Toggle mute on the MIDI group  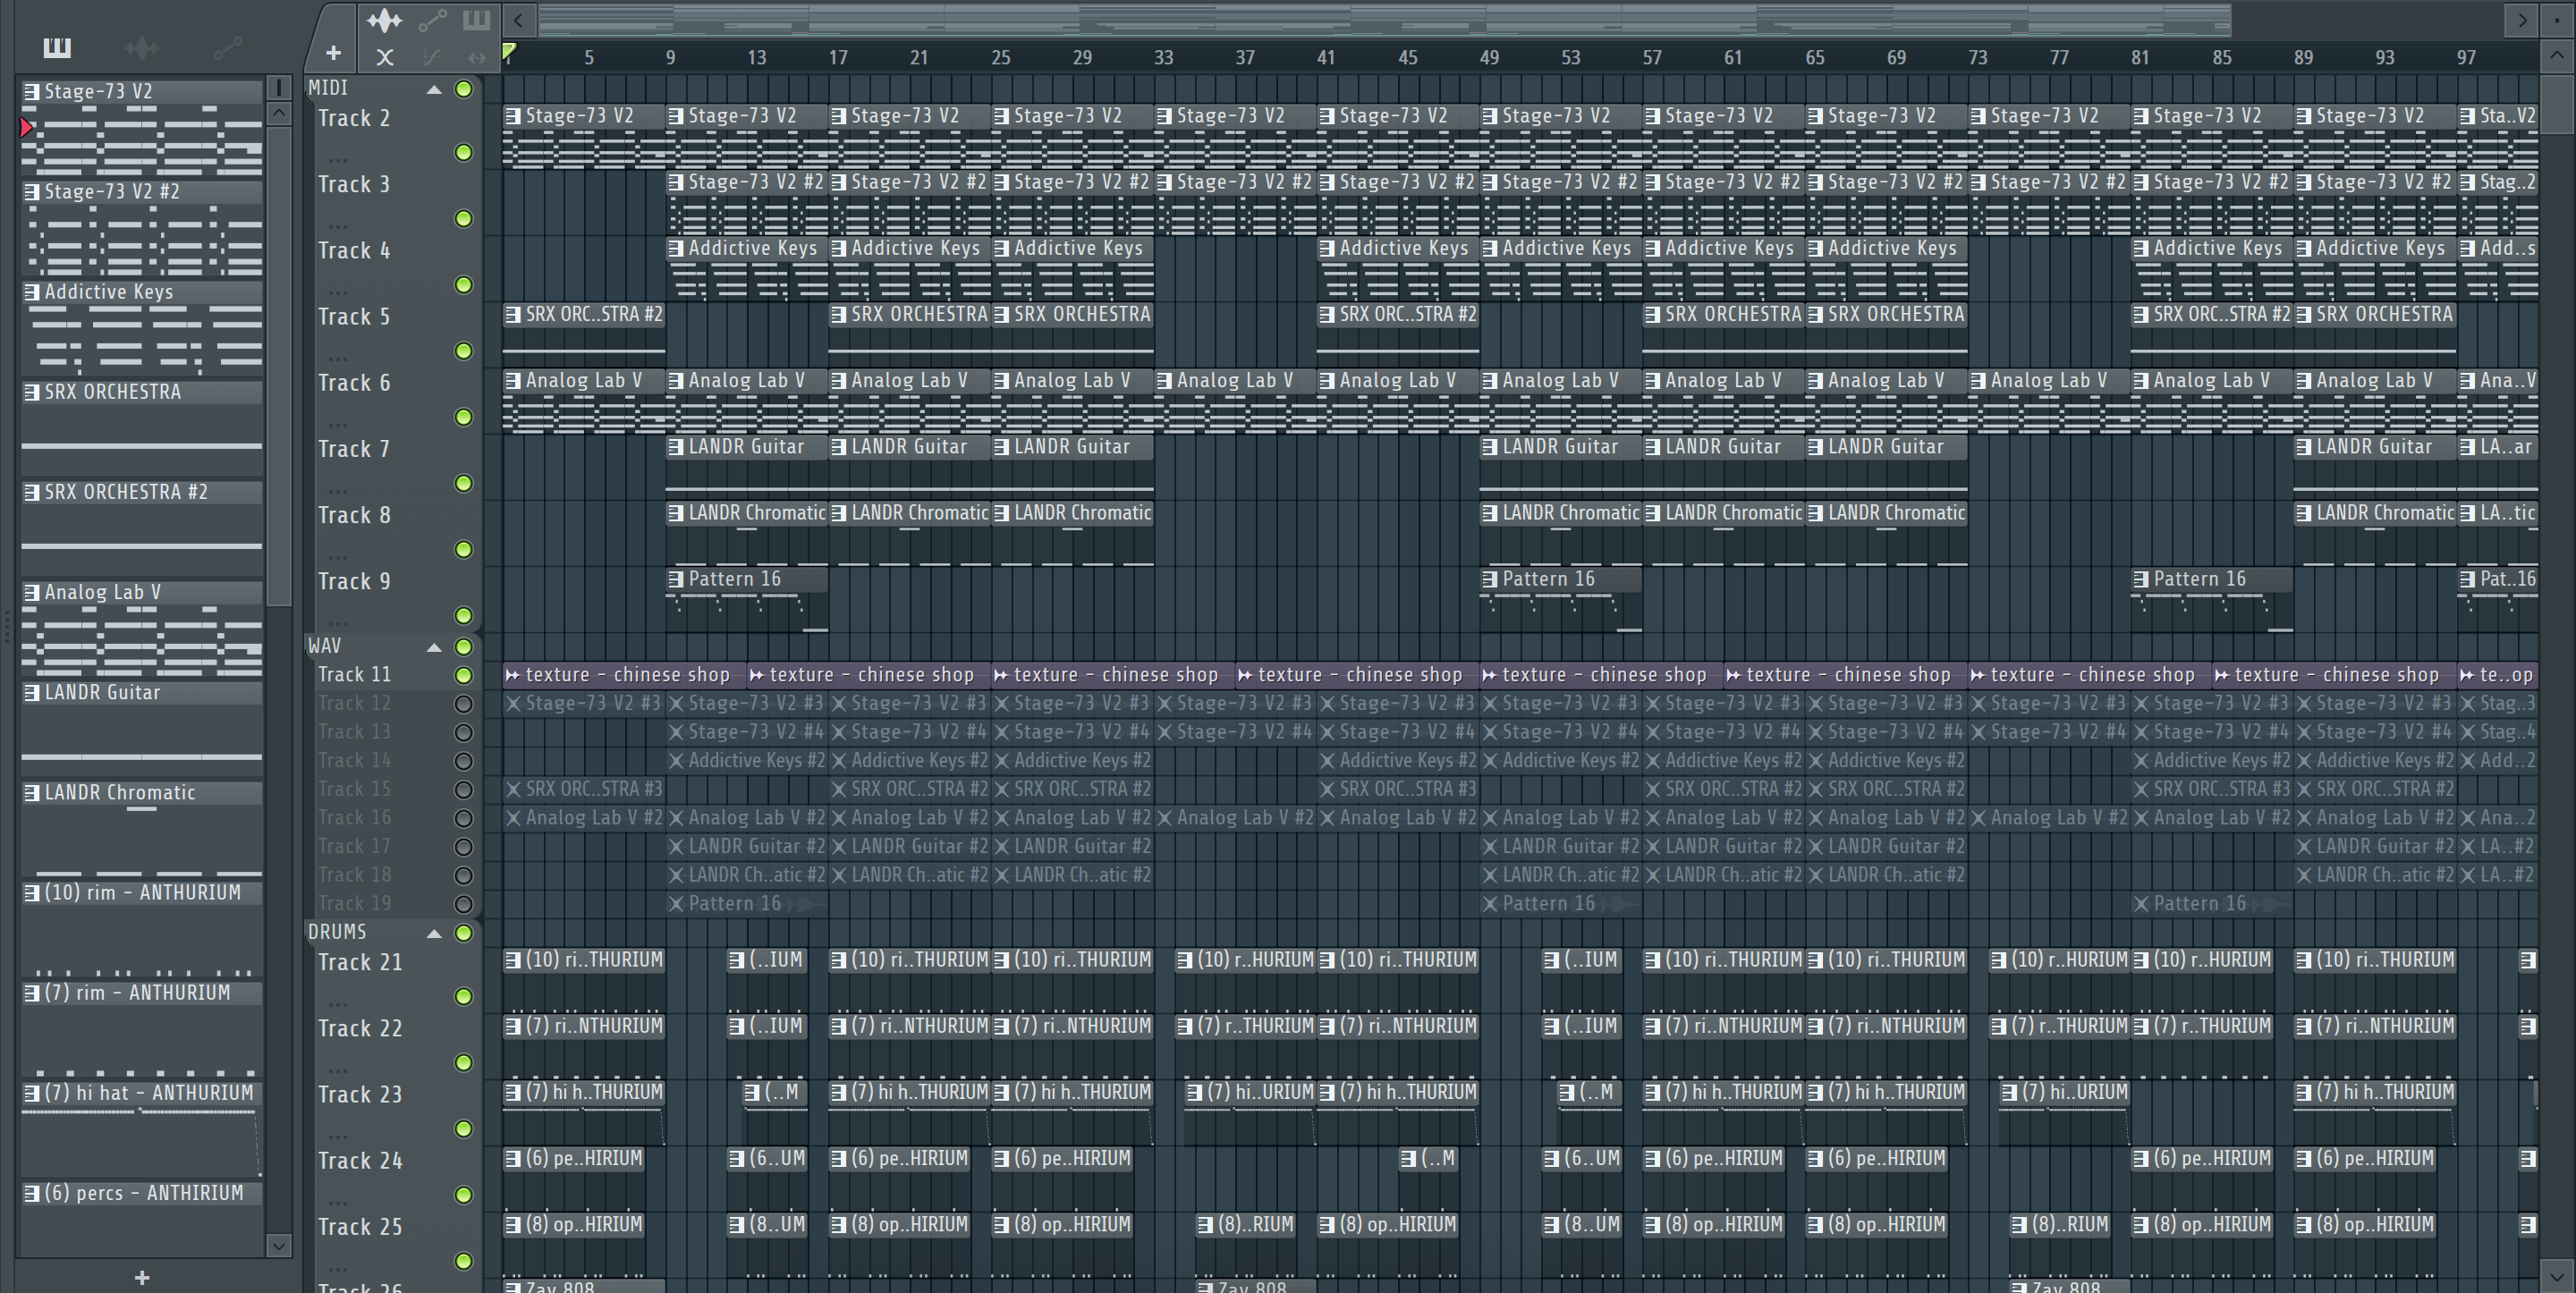463,89
